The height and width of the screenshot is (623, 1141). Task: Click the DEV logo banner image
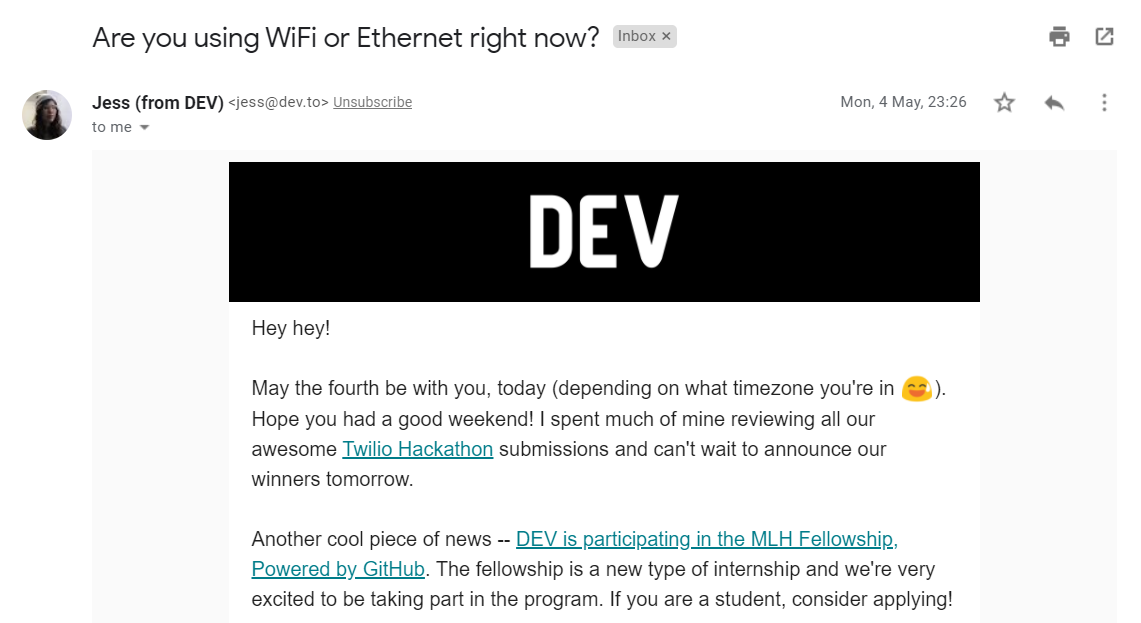pos(604,231)
